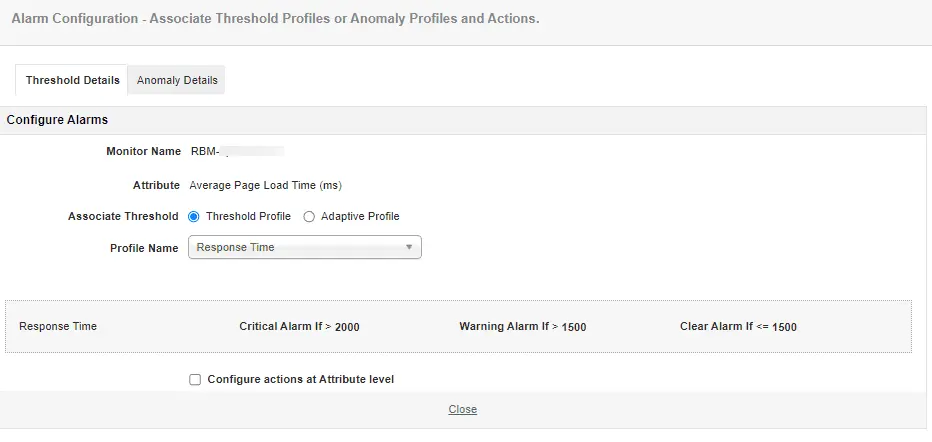Click the Associate Threshold field label
The image size is (932, 442).
[x=123, y=216]
